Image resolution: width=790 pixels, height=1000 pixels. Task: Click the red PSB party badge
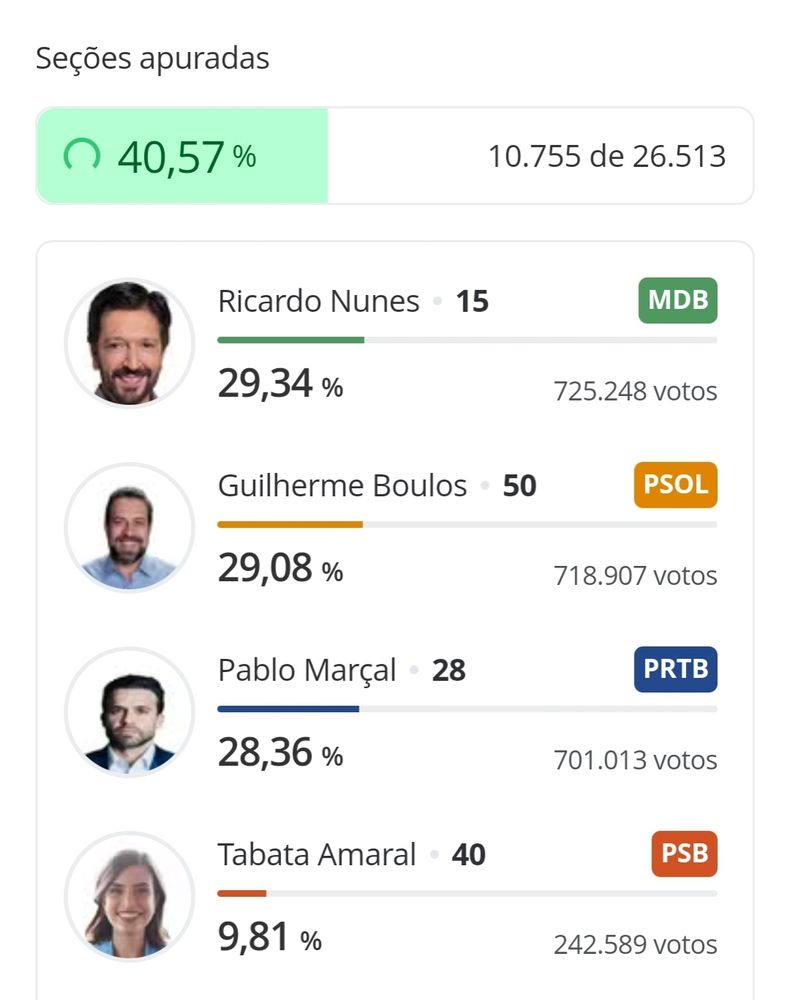[684, 853]
